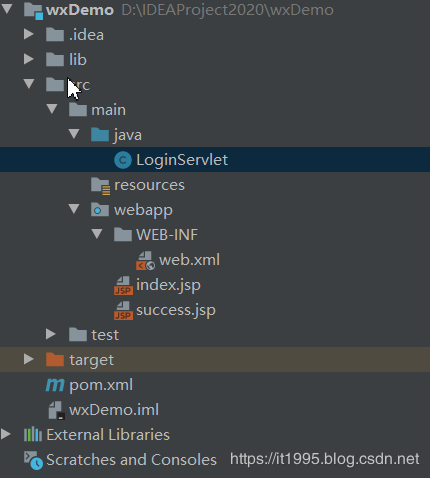Click the resources folder icon
The width and height of the screenshot is (430, 478).
pyautogui.click(x=100, y=186)
